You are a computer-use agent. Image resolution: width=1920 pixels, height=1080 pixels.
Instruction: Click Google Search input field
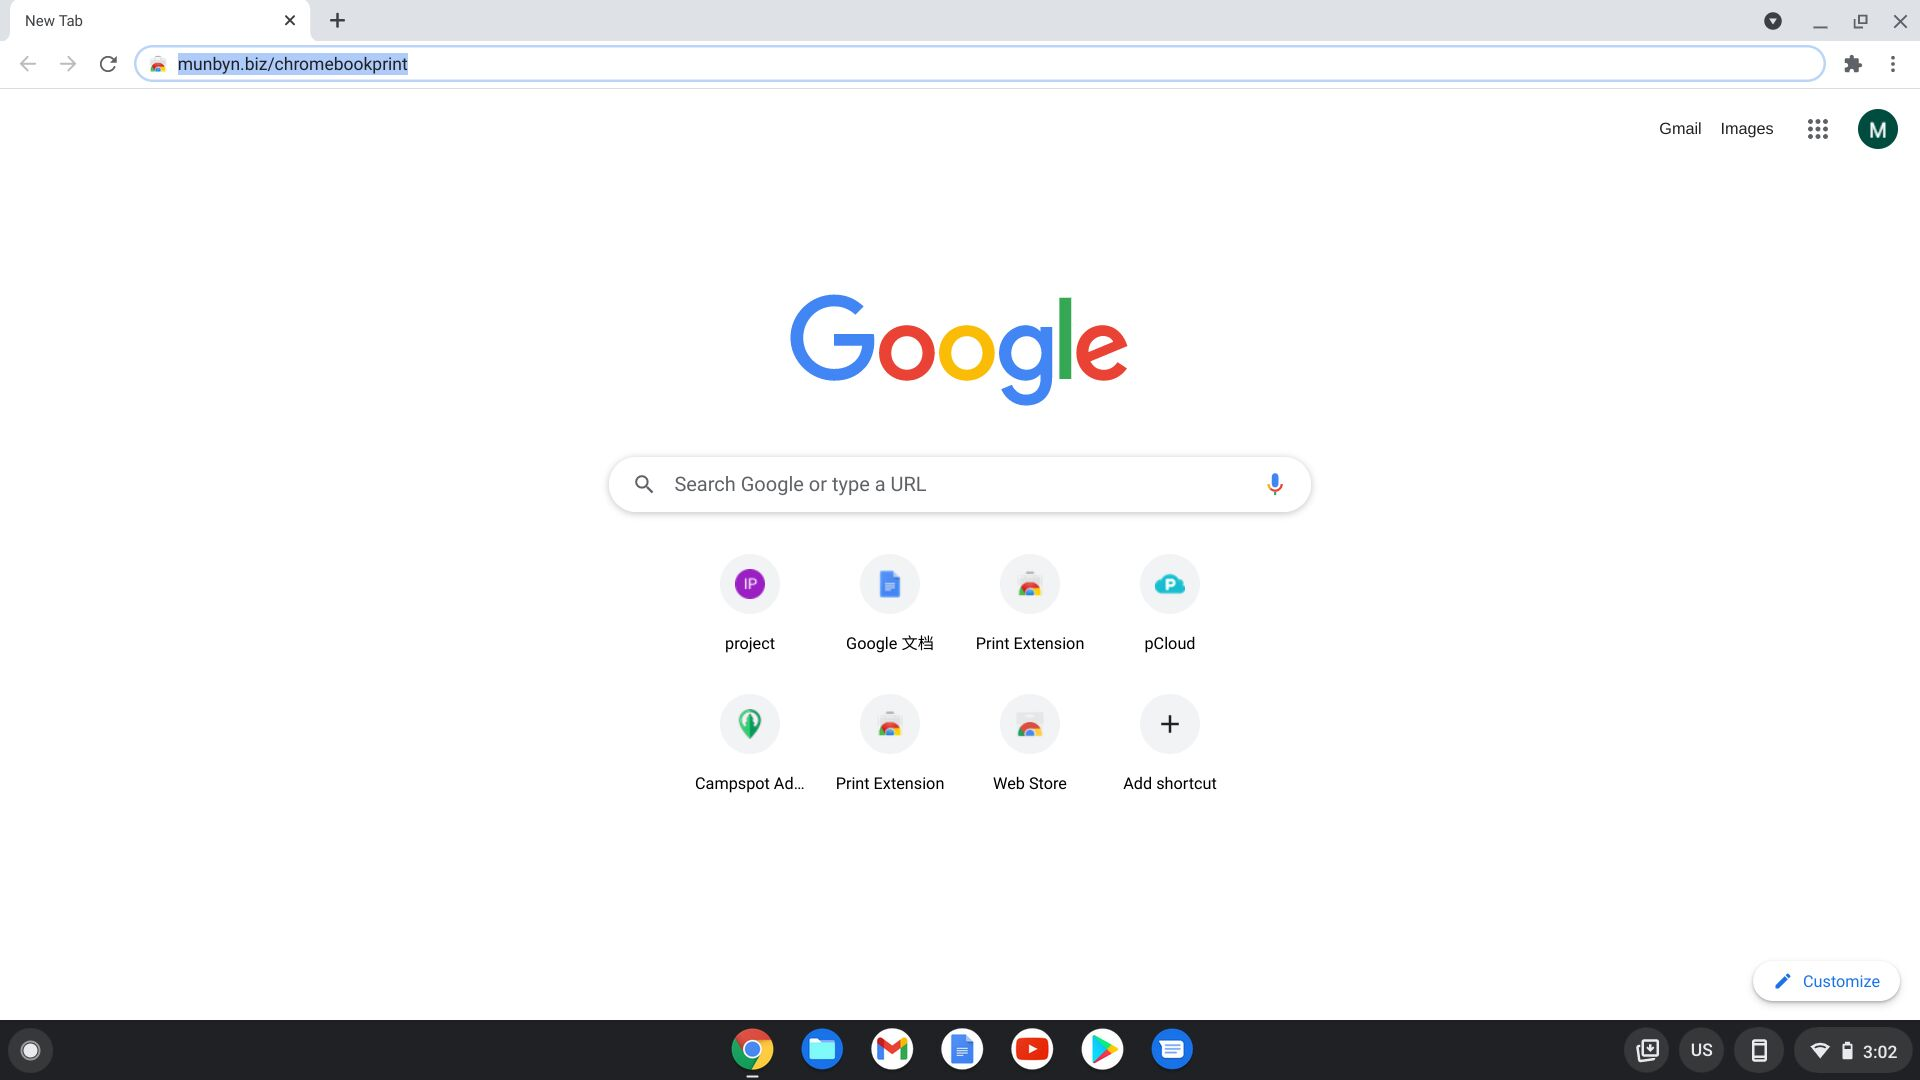pyautogui.click(x=960, y=484)
